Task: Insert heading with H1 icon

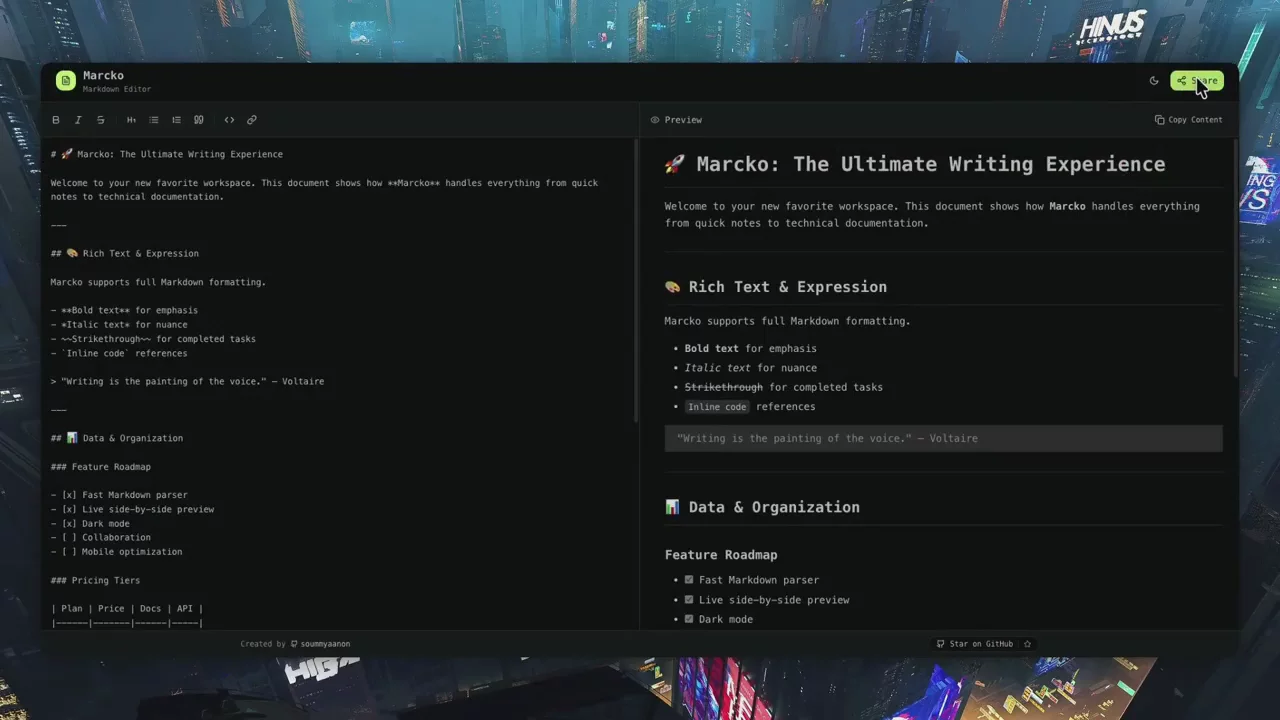Action: (x=131, y=120)
